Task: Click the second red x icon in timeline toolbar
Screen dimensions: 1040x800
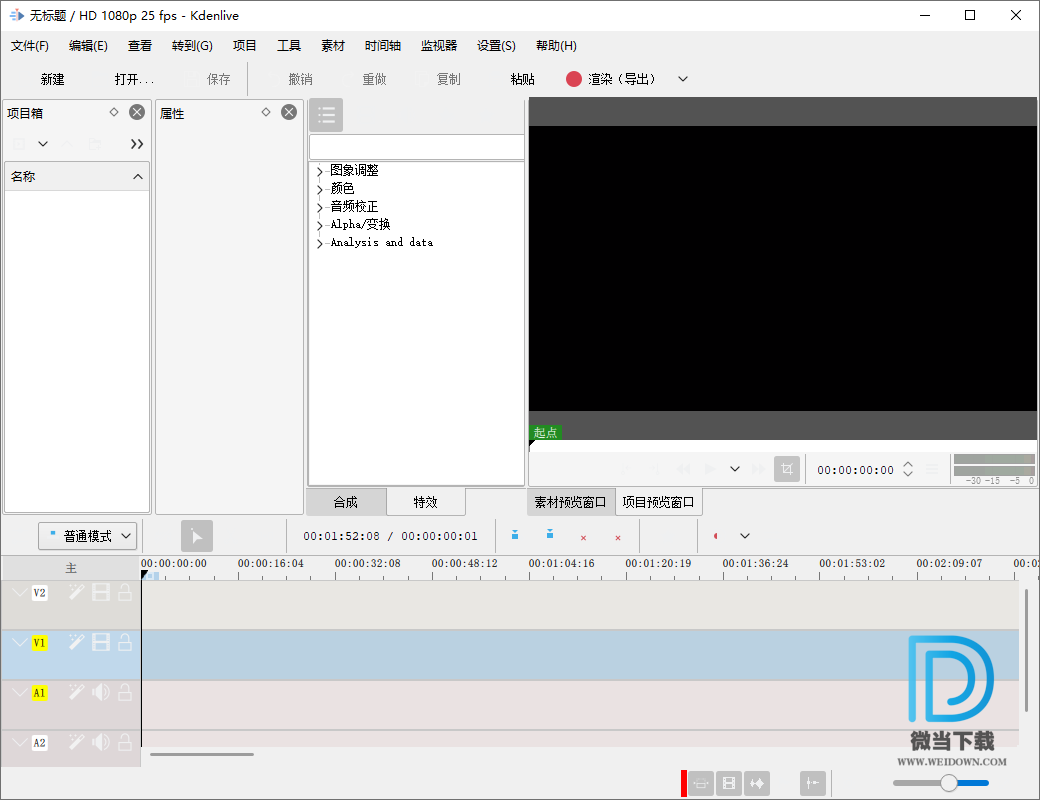Action: tap(618, 538)
